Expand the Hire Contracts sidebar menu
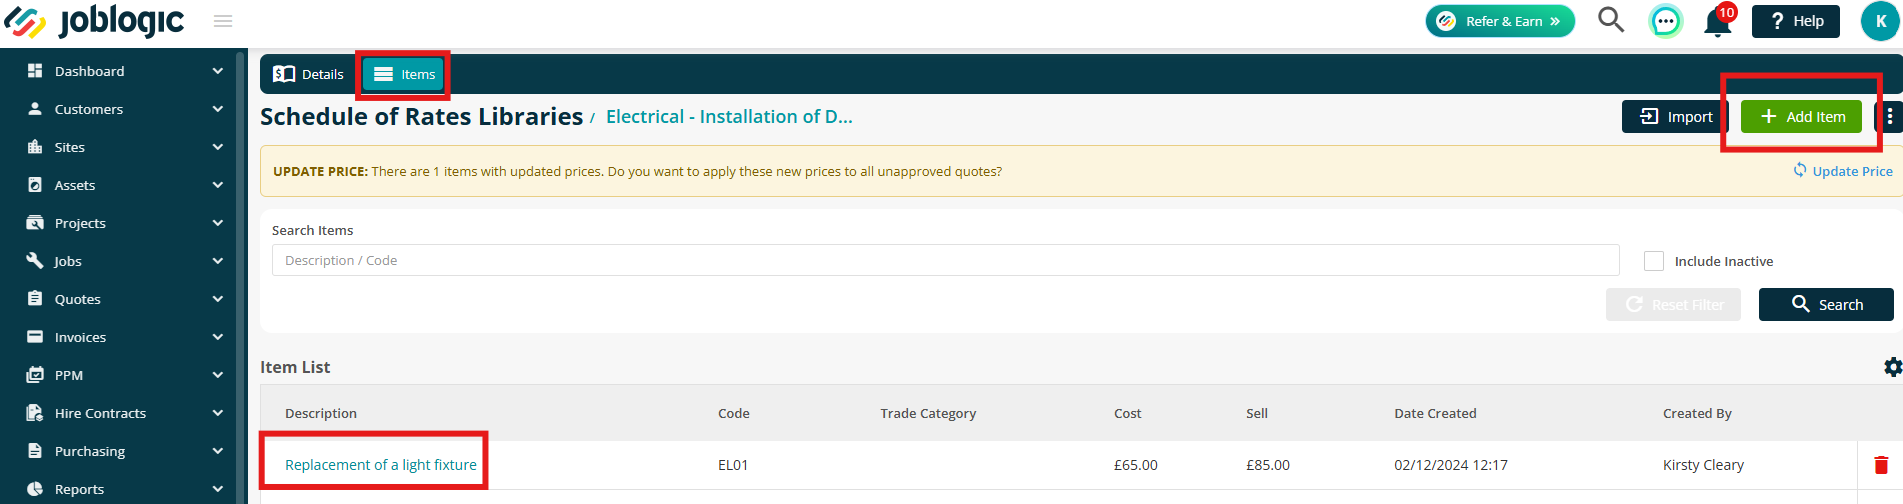1903x504 pixels. point(125,413)
